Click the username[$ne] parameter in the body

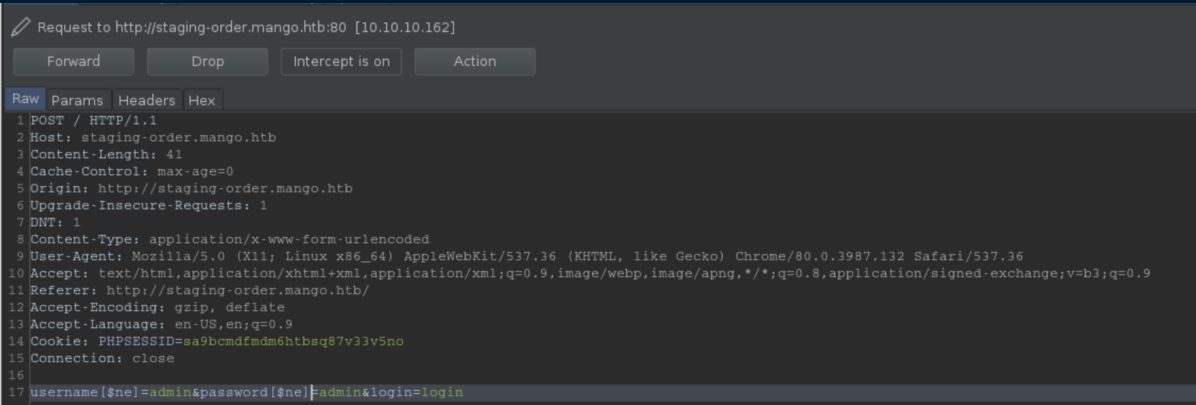coord(83,392)
